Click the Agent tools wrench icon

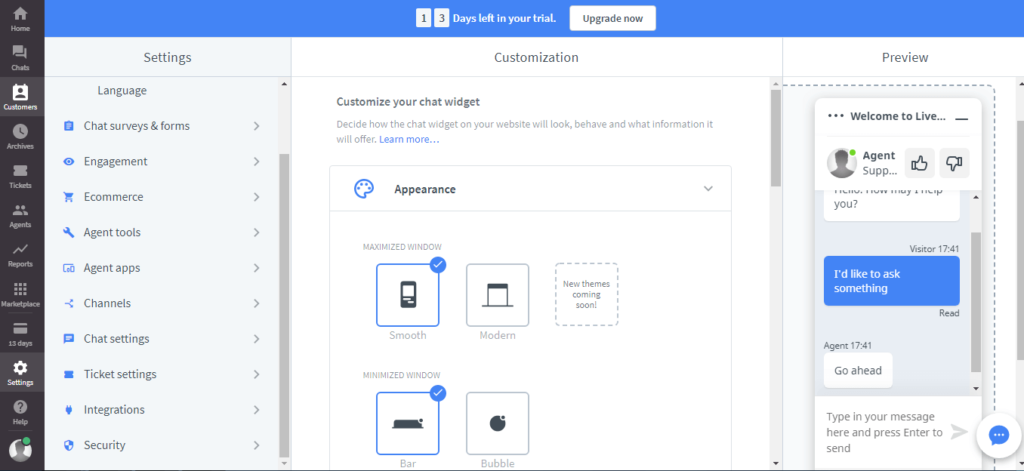coord(69,232)
